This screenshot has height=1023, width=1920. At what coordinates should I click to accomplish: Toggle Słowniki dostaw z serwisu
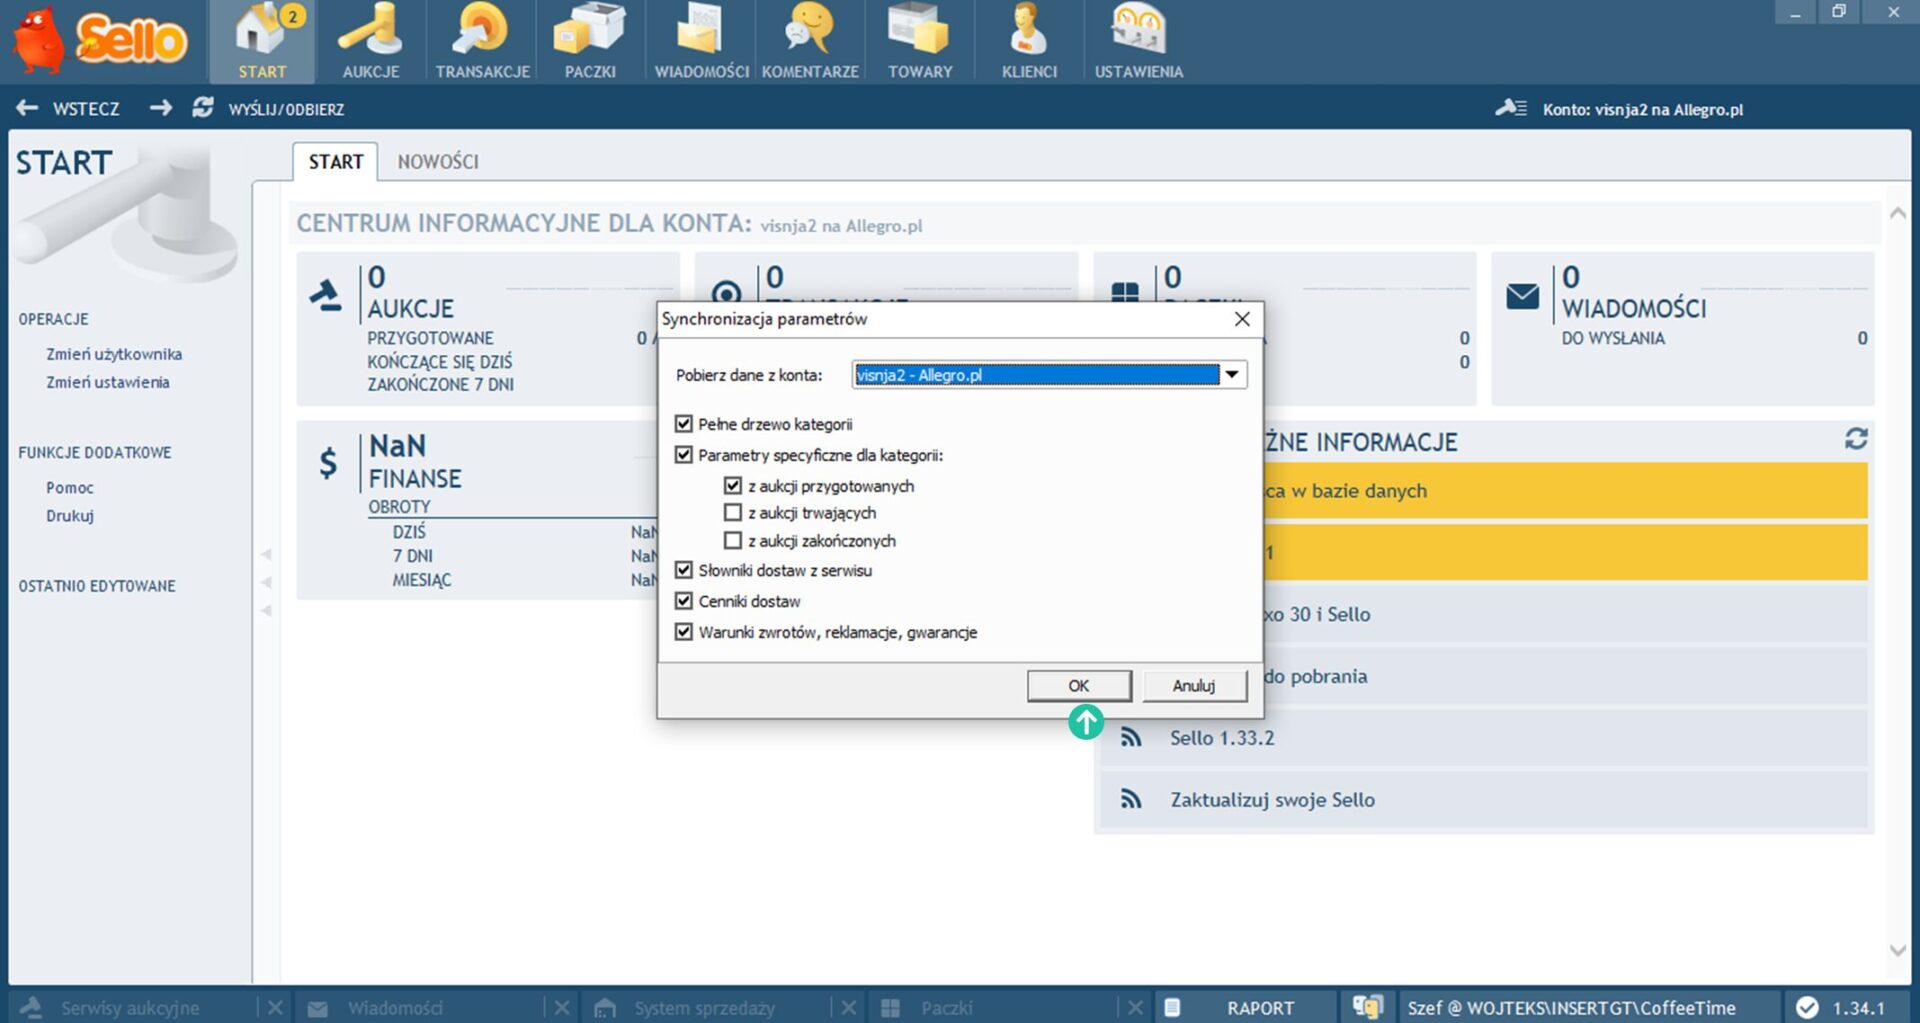click(x=684, y=570)
